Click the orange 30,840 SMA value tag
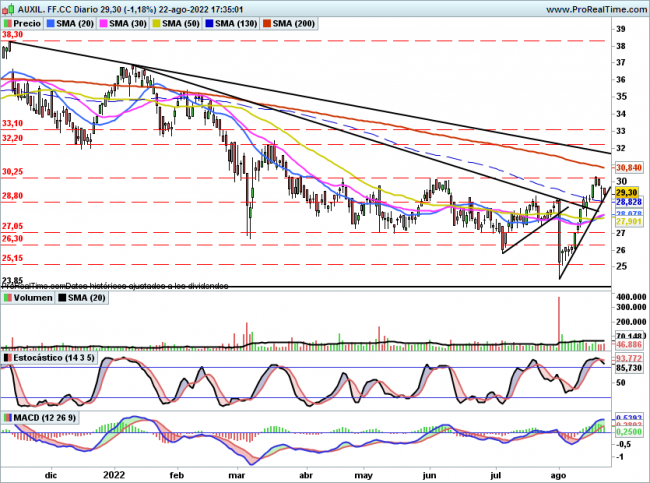Image resolution: width=650 pixels, height=483 pixels. pos(627,168)
